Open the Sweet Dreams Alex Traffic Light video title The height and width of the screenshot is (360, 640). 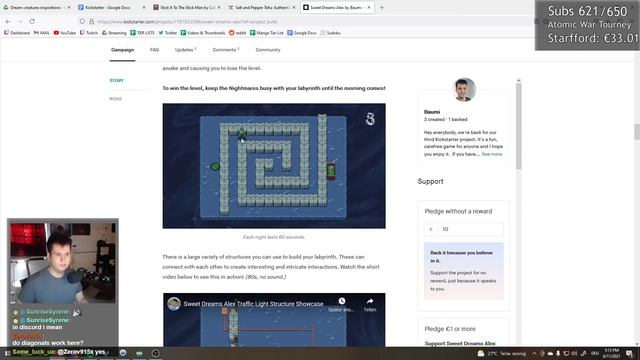253,304
